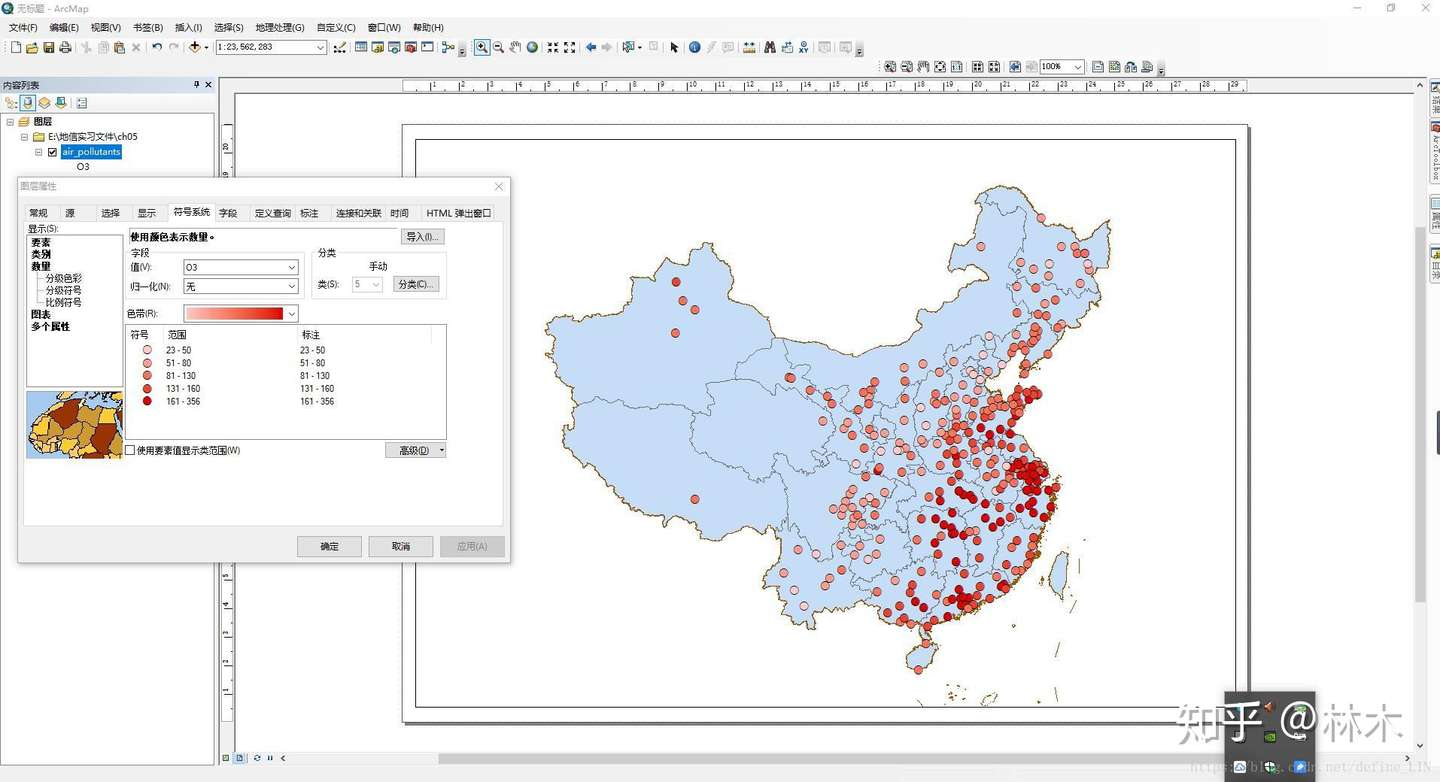Save the map with floppy disk icon
The height and width of the screenshot is (782, 1440).
point(48,47)
